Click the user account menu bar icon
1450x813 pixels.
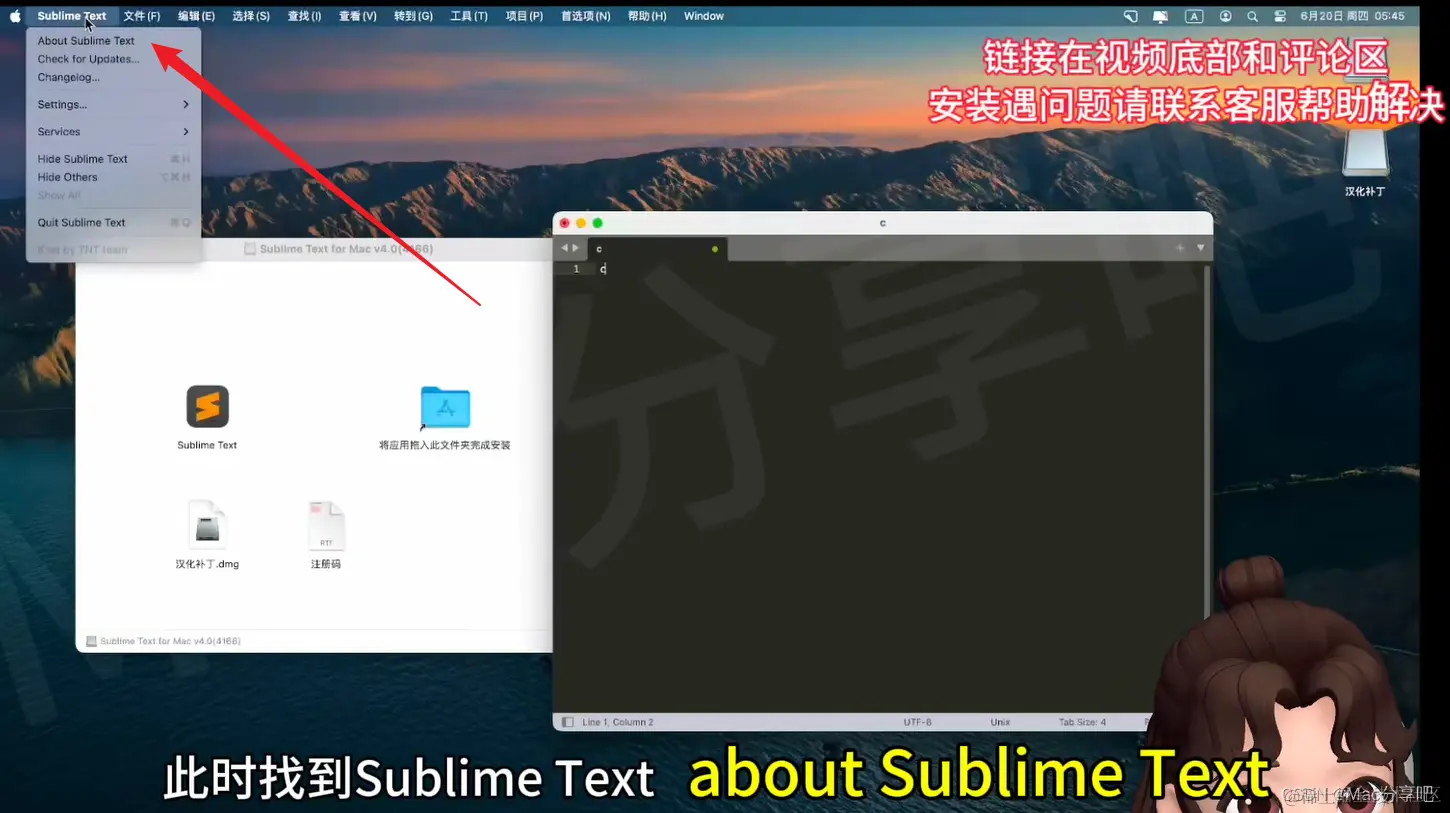1225,16
